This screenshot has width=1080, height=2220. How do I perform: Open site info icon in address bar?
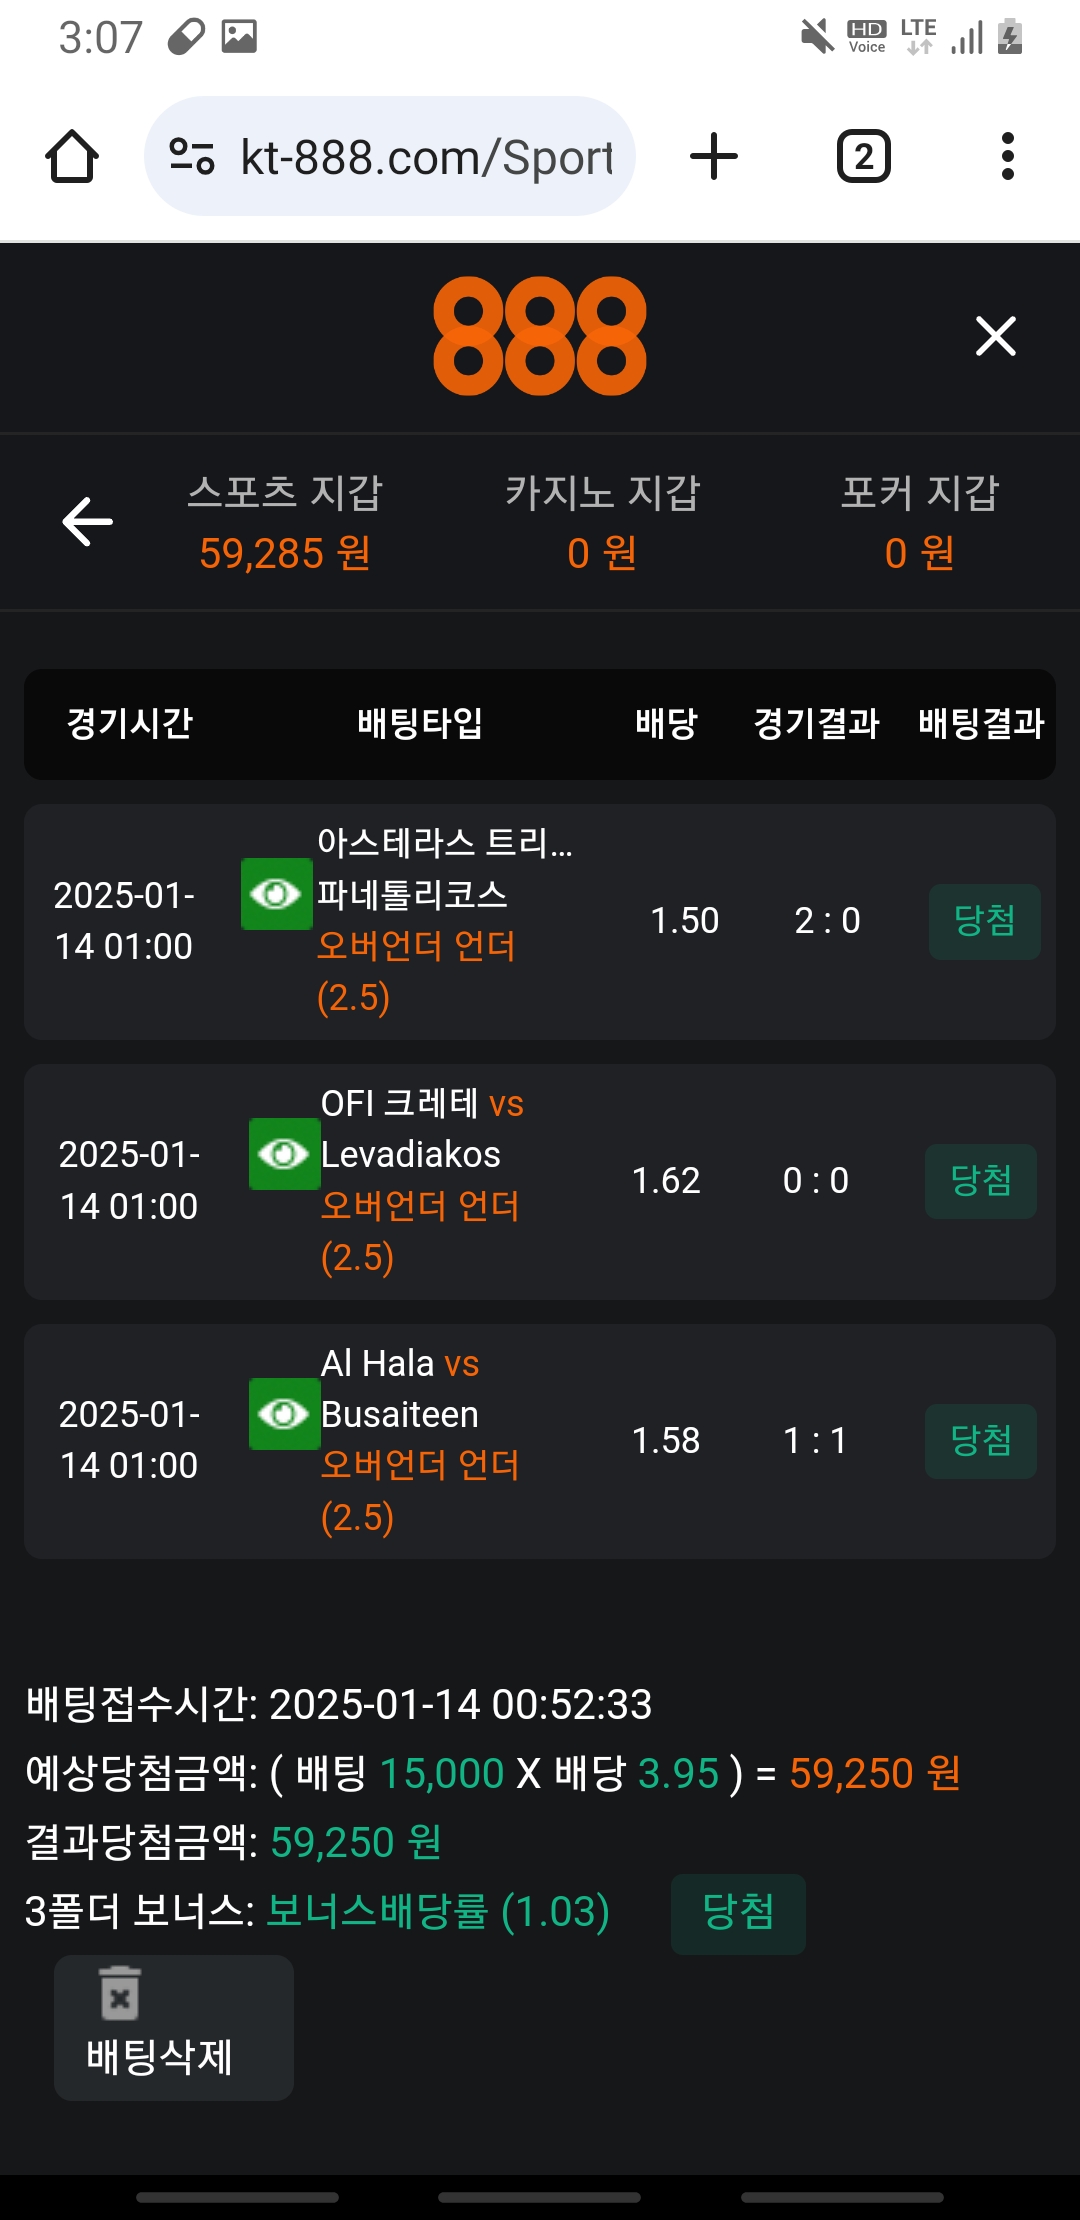coord(192,157)
